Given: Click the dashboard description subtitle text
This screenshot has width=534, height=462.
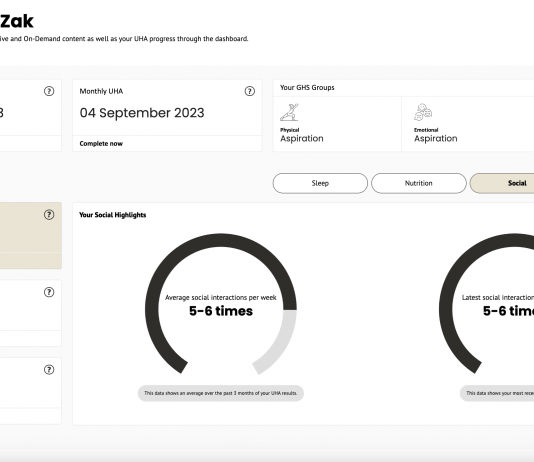Looking at the screenshot, I should point(124,38).
